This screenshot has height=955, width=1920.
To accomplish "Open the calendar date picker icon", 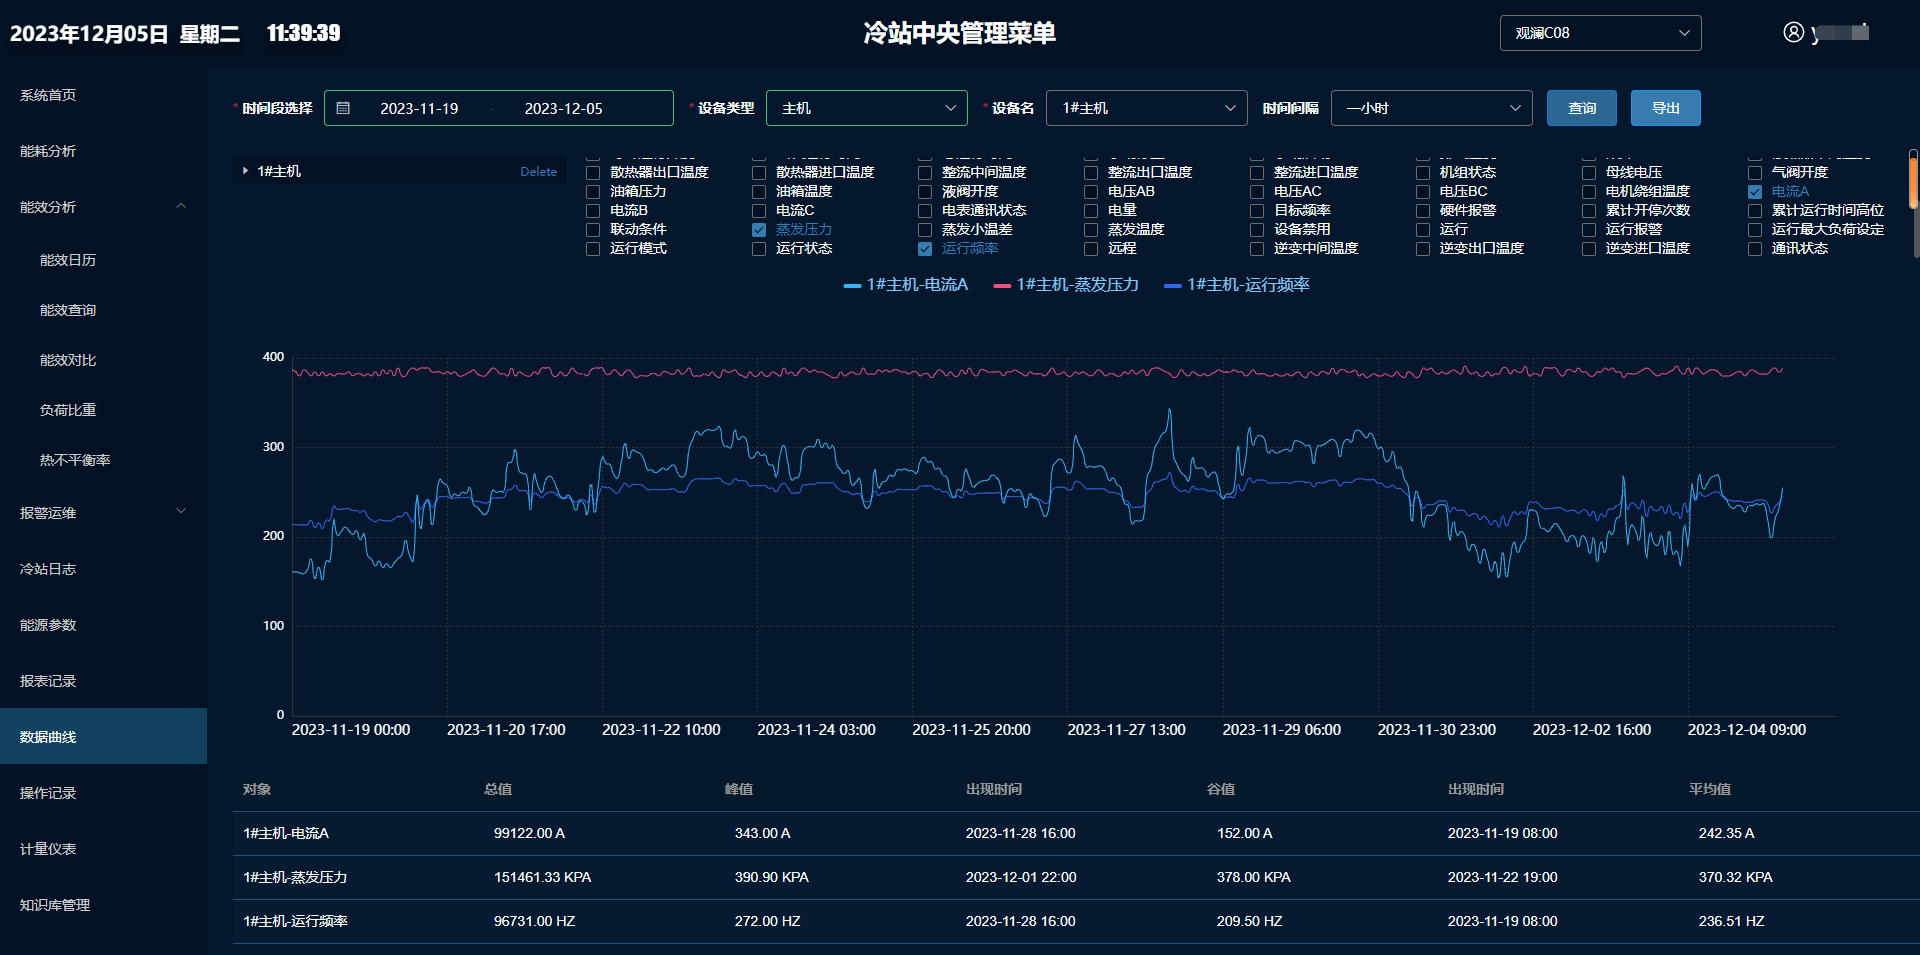I will (x=344, y=107).
